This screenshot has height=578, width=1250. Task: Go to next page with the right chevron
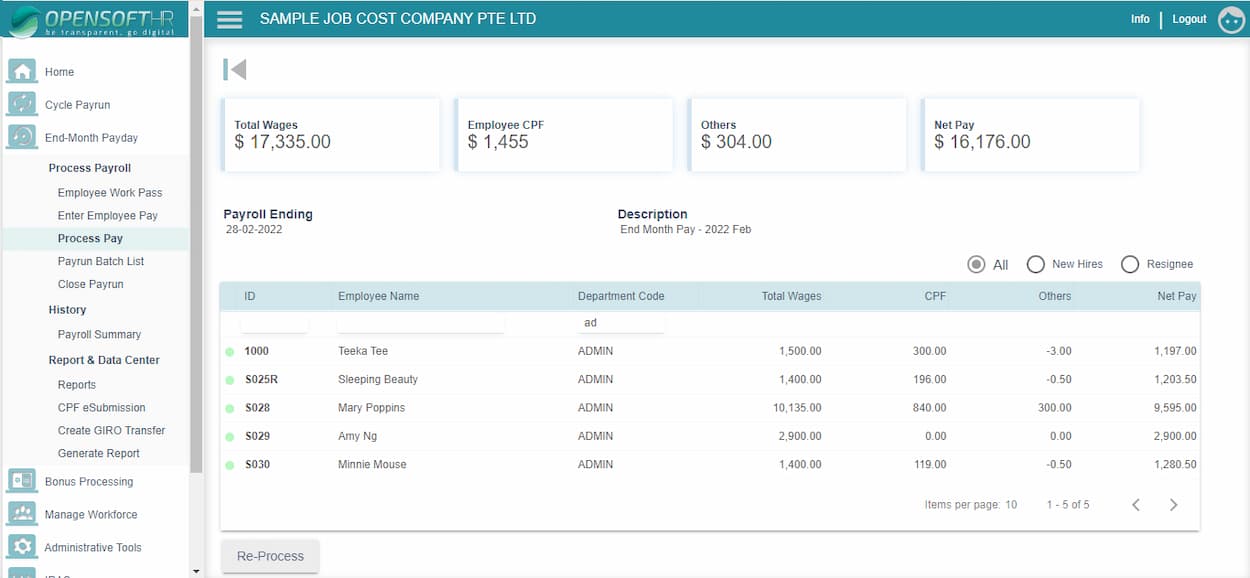(x=1174, y=505)
